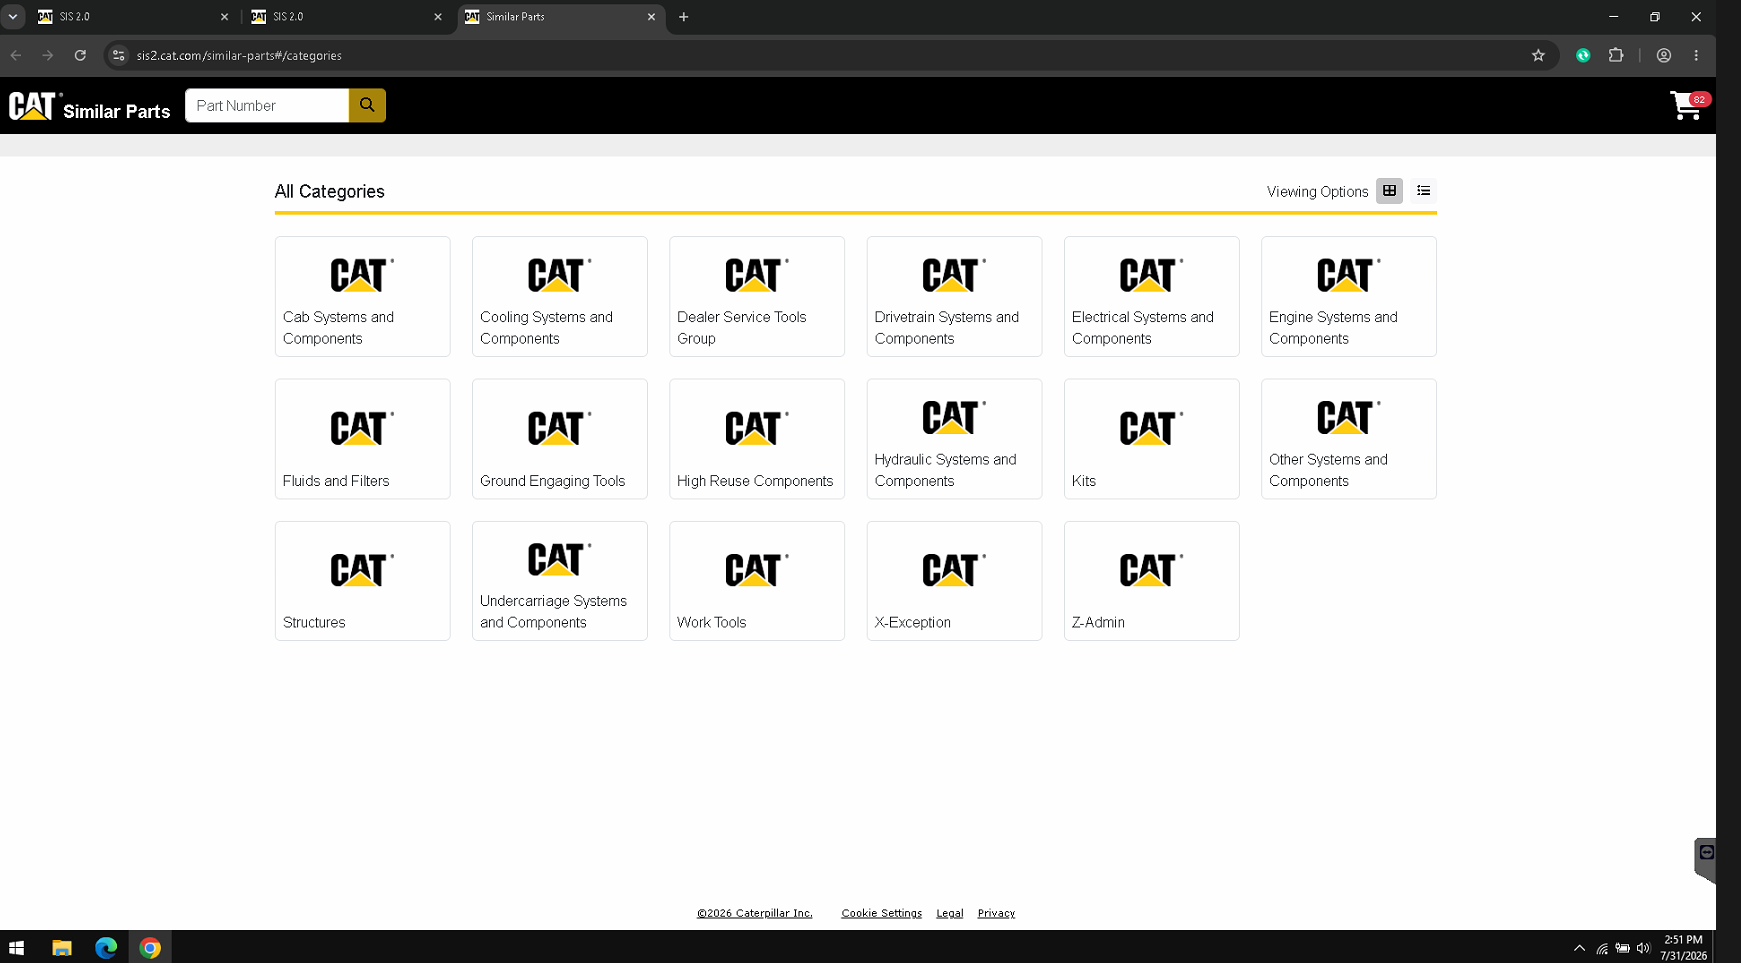Open Cooling Systems and Components category

(559, 296)
